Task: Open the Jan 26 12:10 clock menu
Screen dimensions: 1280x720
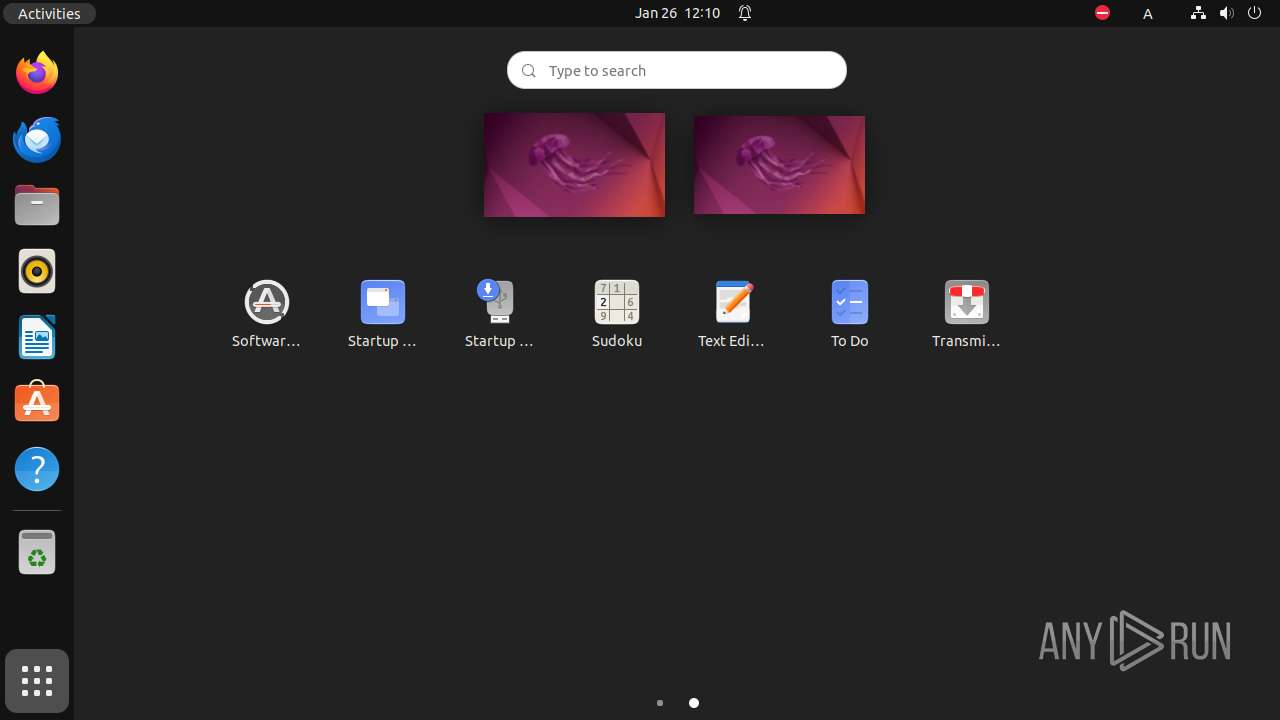Action: click(x=677, y=13)
